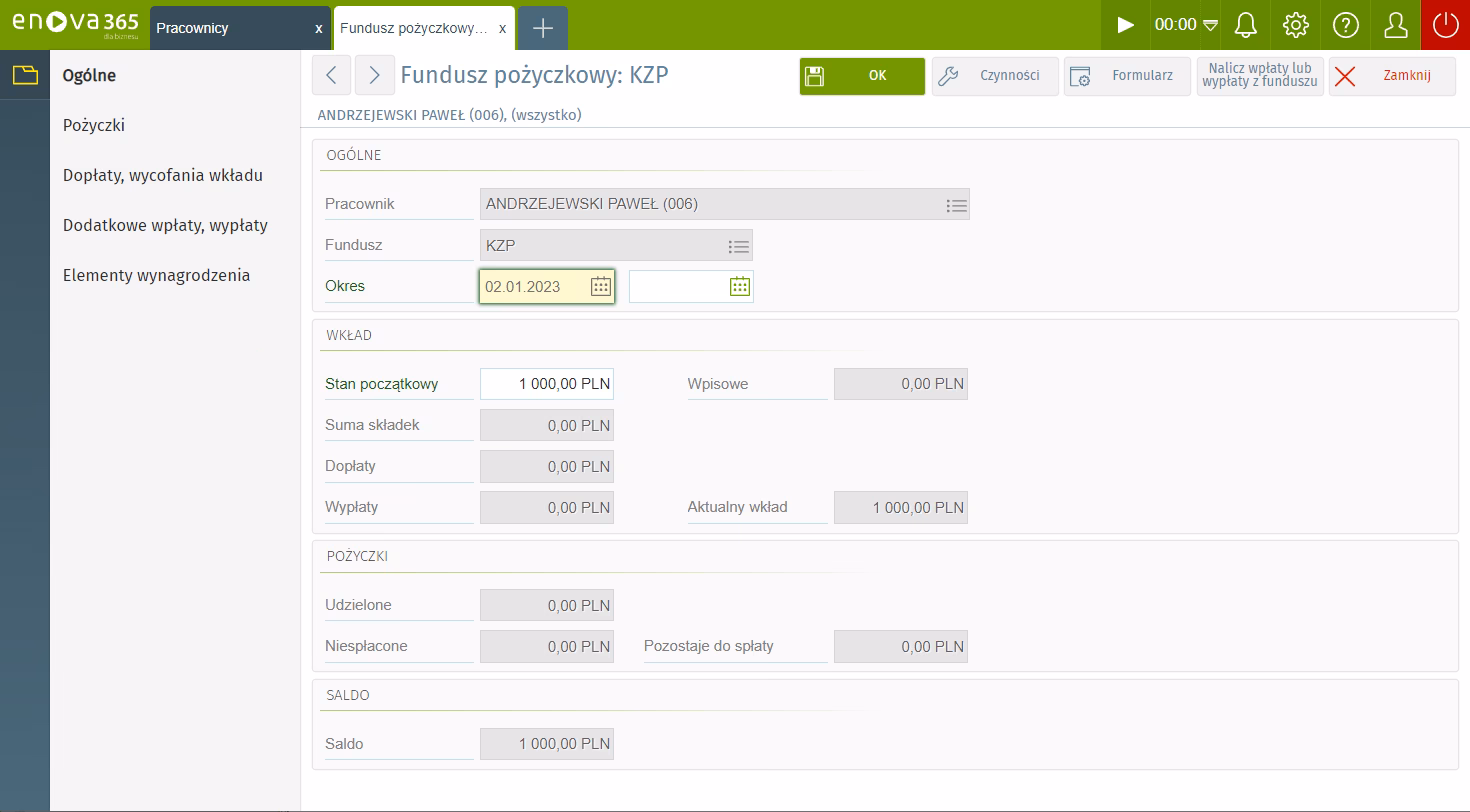The image size is (1470, 812).
Task: Click the Zamknij button
Action: [1392, 76]
